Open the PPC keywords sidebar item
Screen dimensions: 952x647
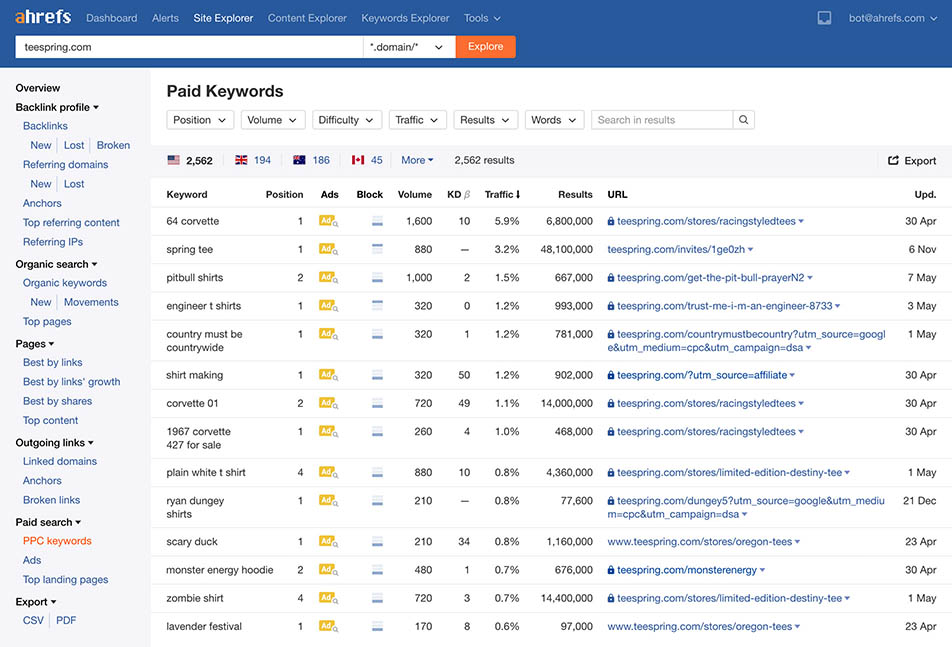[x=57, y=541]
